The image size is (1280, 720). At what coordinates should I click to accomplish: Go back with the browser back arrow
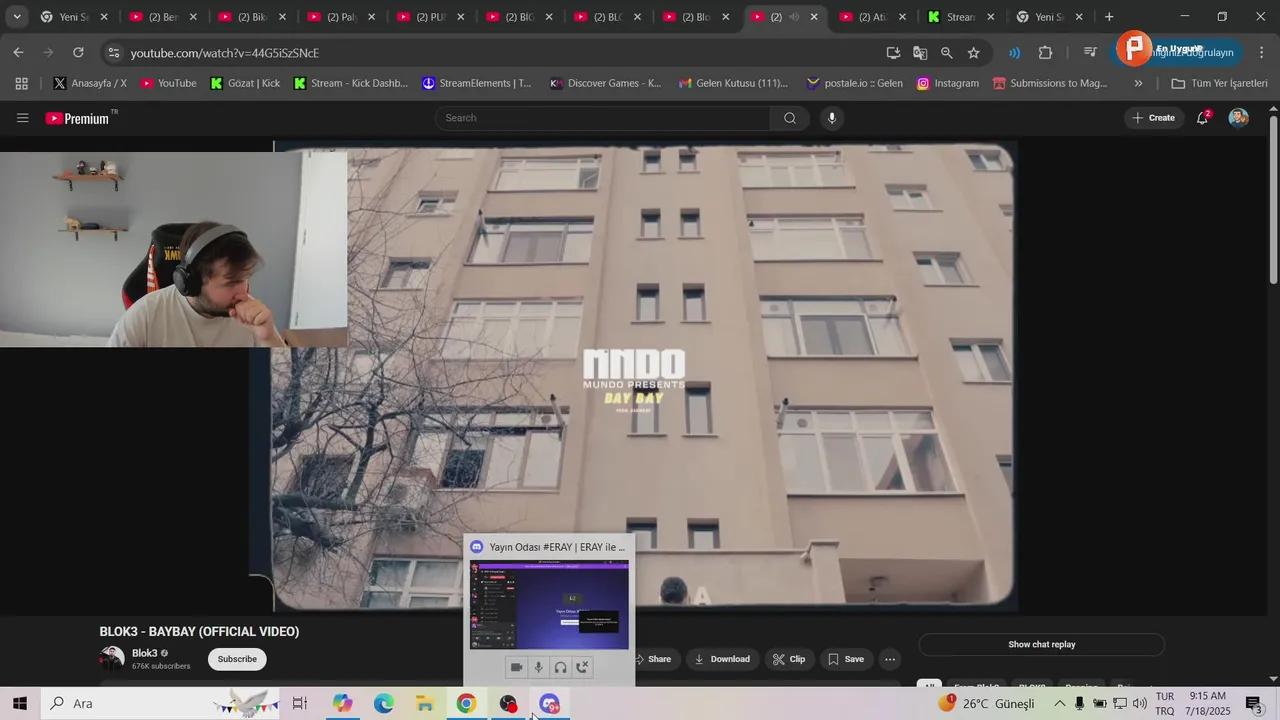(18, 52)
